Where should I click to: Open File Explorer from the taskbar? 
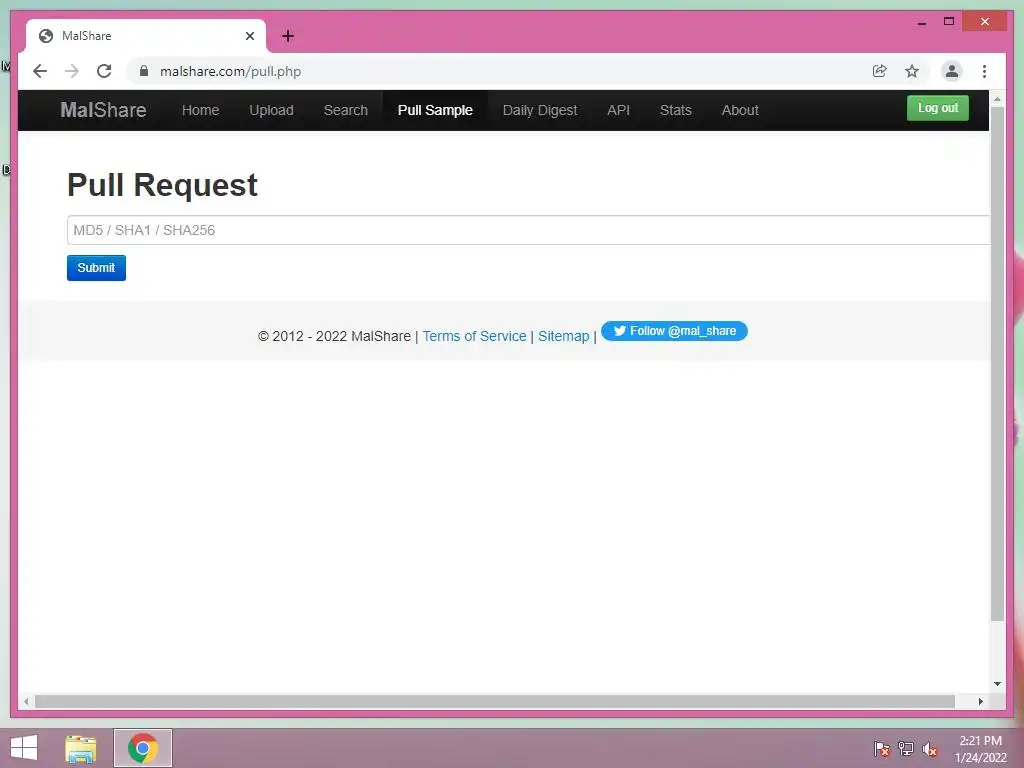pyautogui.click(x=81, y=748)
